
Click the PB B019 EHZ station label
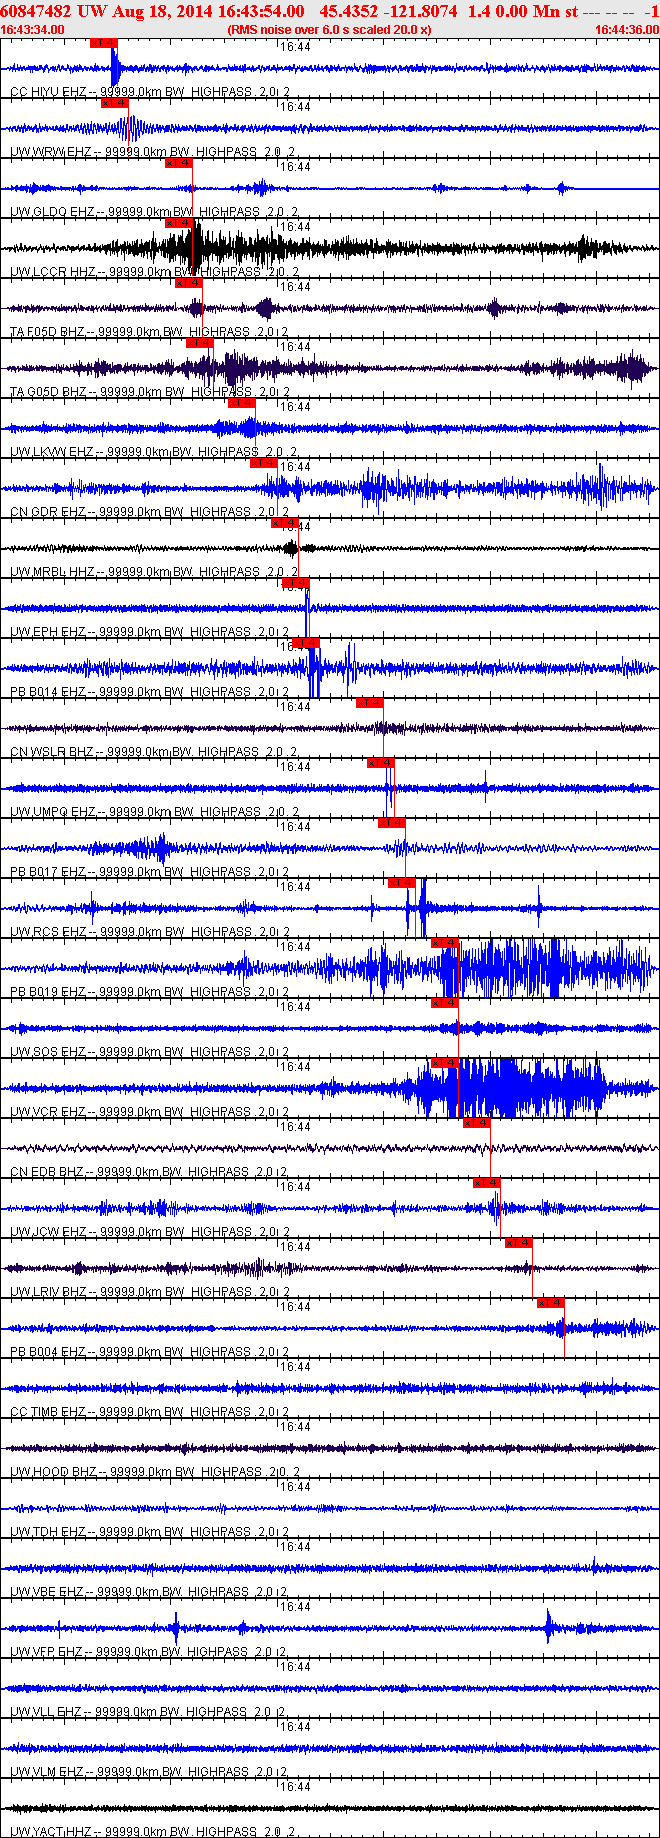(48, 992)
